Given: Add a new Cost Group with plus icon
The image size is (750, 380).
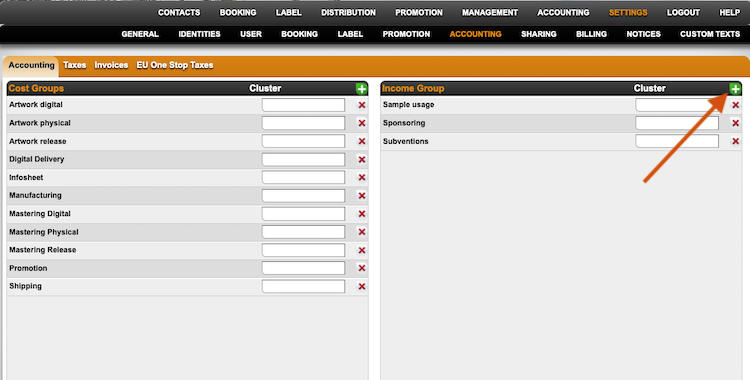Looking at the screenshot, I should (x=362, y=89).
